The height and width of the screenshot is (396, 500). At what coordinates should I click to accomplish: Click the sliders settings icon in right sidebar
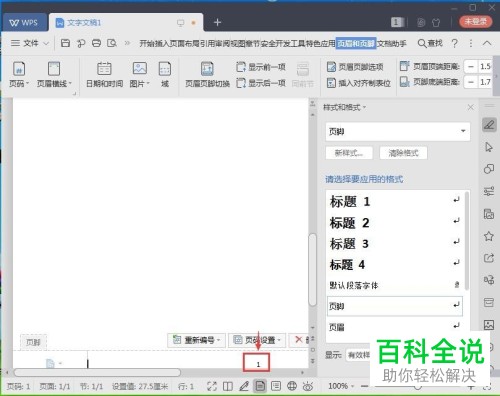pos(489,191)
